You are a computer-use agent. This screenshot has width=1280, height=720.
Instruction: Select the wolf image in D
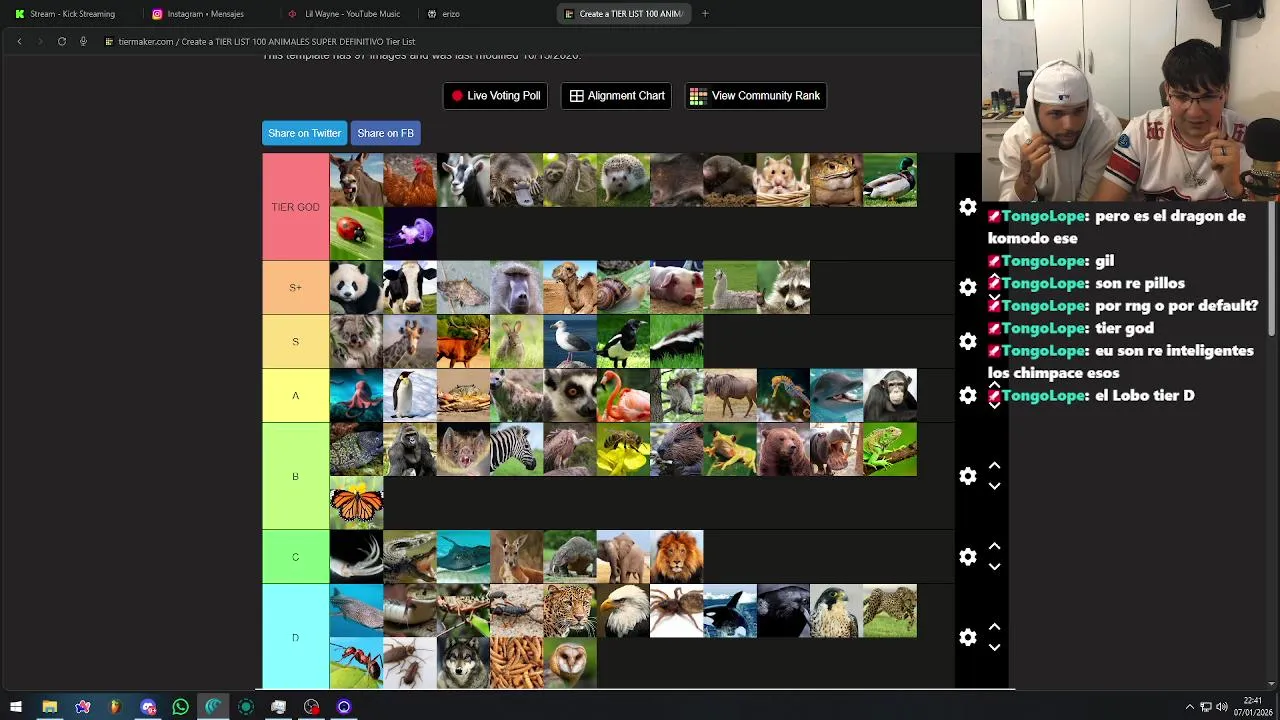click(463, 664)
